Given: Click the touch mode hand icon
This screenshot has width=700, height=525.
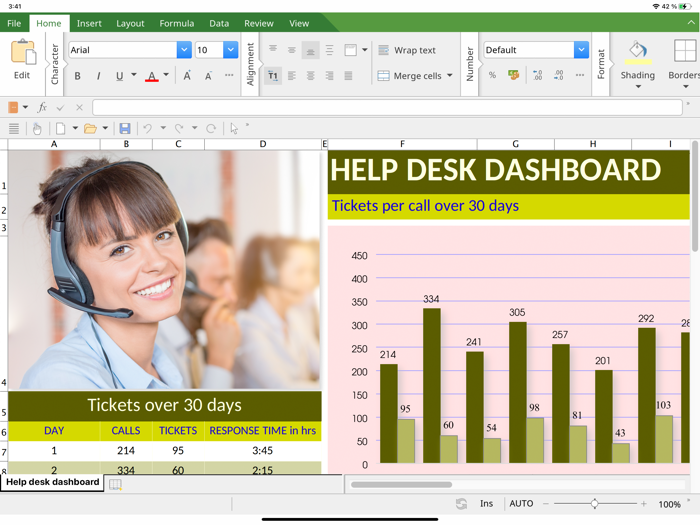Looking at the screenshot, I should click(x=37, y=129).
